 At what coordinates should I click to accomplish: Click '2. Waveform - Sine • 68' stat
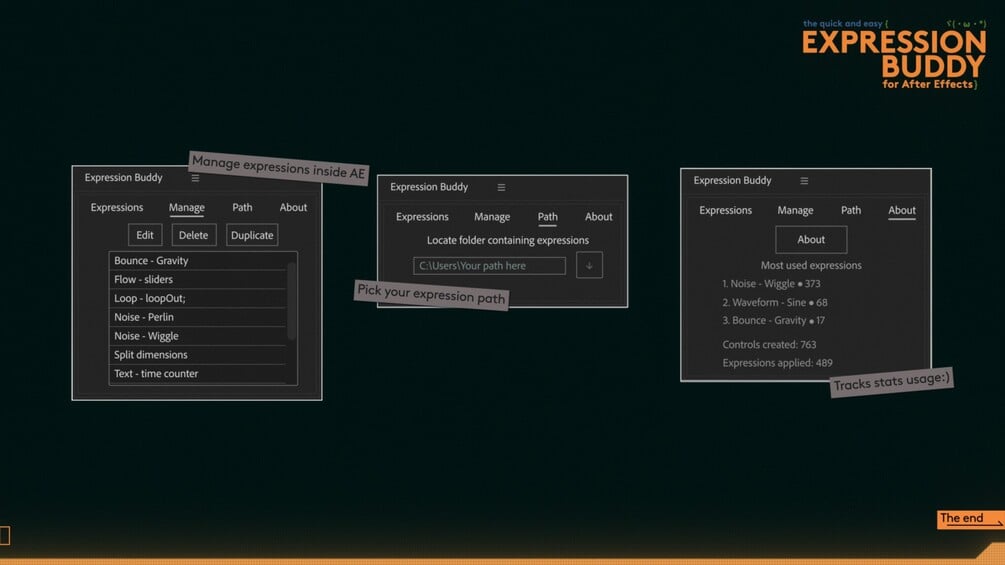(x=774, y=302)
